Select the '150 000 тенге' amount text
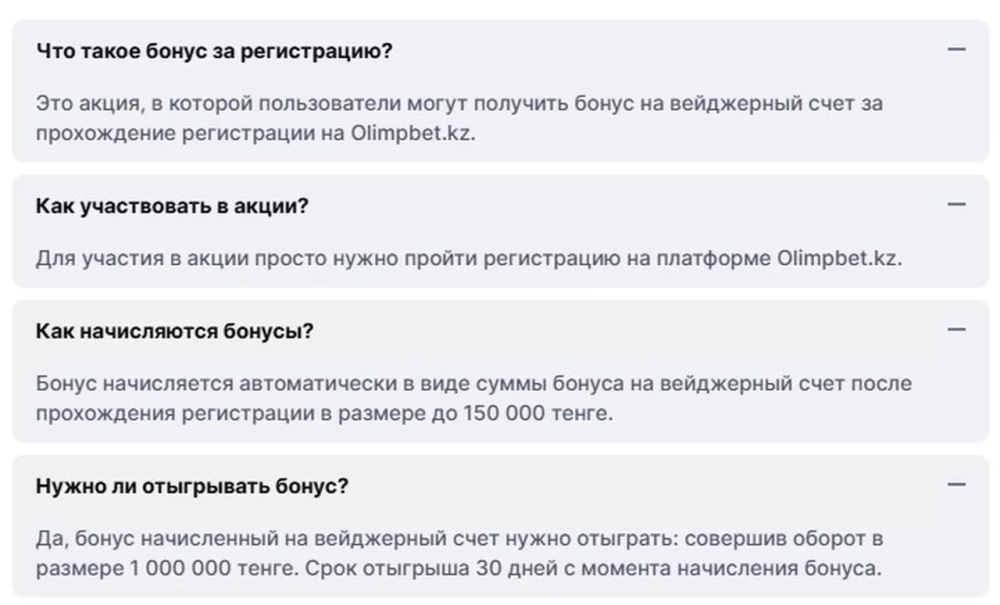This screenshot has width=1000, height=605. click(x=538, y=413)
